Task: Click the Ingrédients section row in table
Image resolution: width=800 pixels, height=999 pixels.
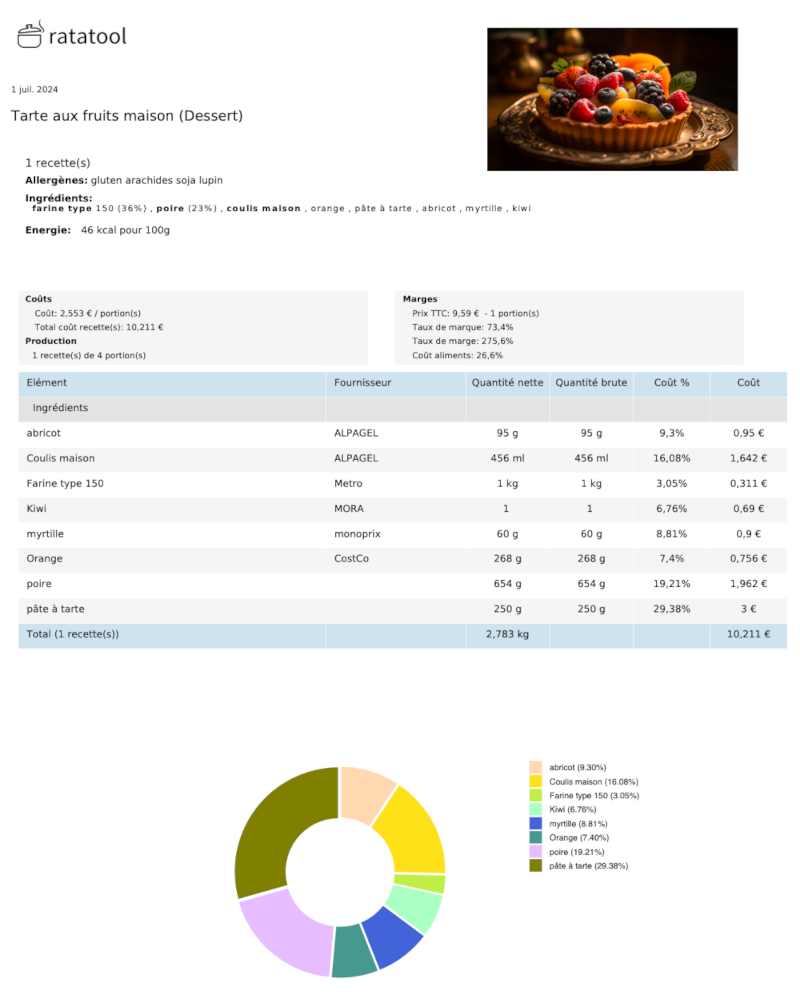Action: tap(60, 408)
